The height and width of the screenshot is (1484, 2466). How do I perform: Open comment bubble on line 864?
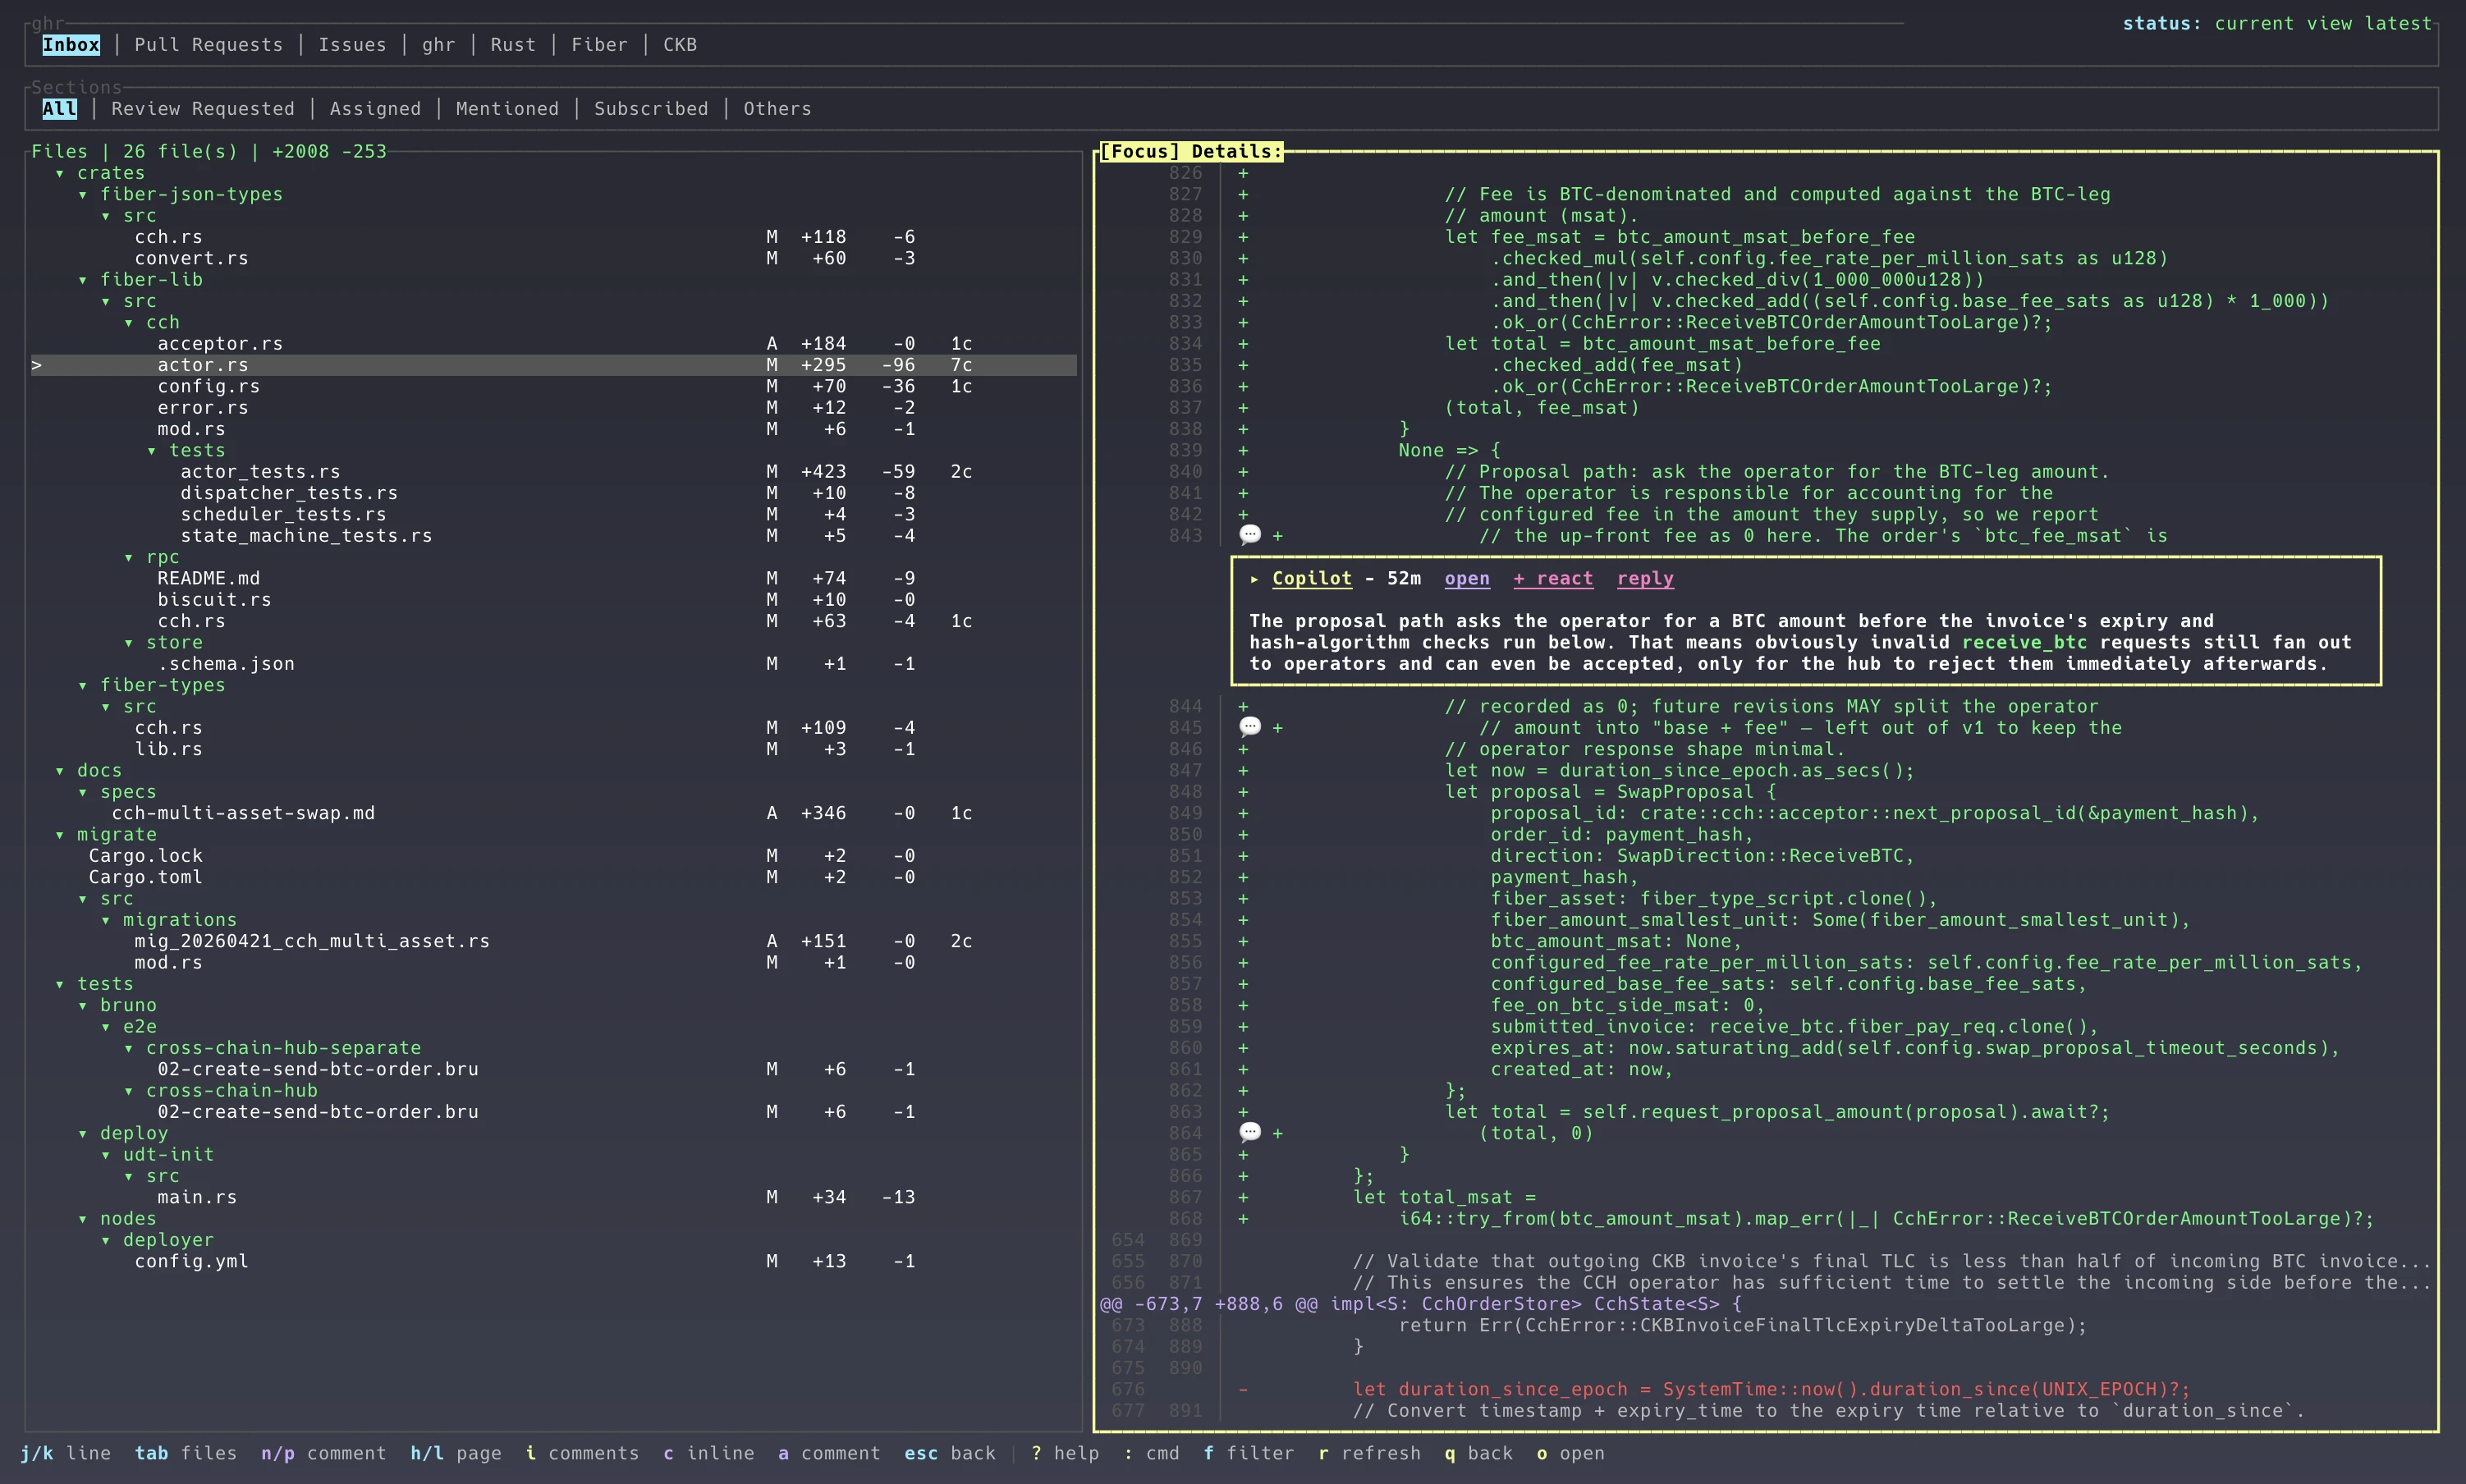(x=1250, y=1132)
